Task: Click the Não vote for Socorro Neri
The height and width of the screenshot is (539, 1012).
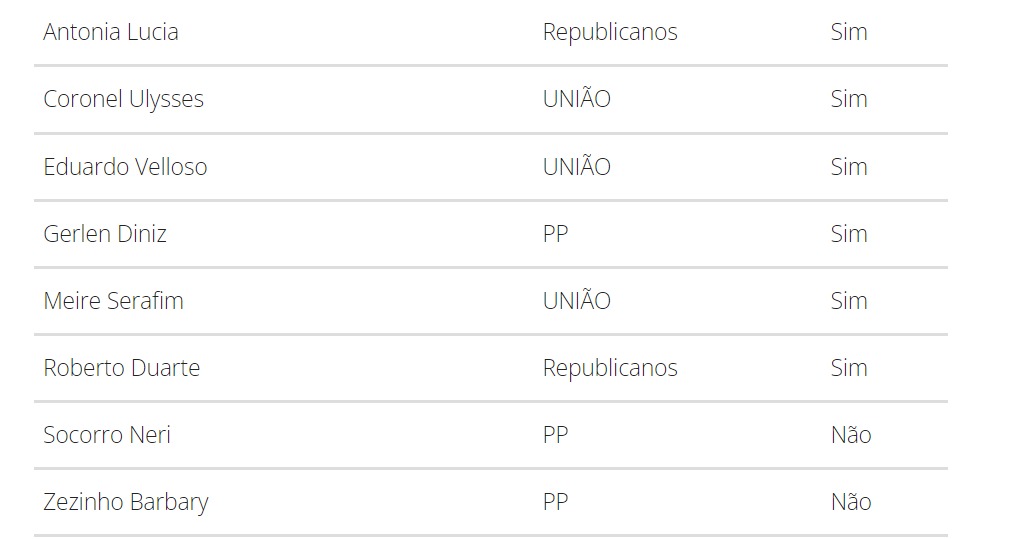Action: pyautogui.click(x=851, y=434)
